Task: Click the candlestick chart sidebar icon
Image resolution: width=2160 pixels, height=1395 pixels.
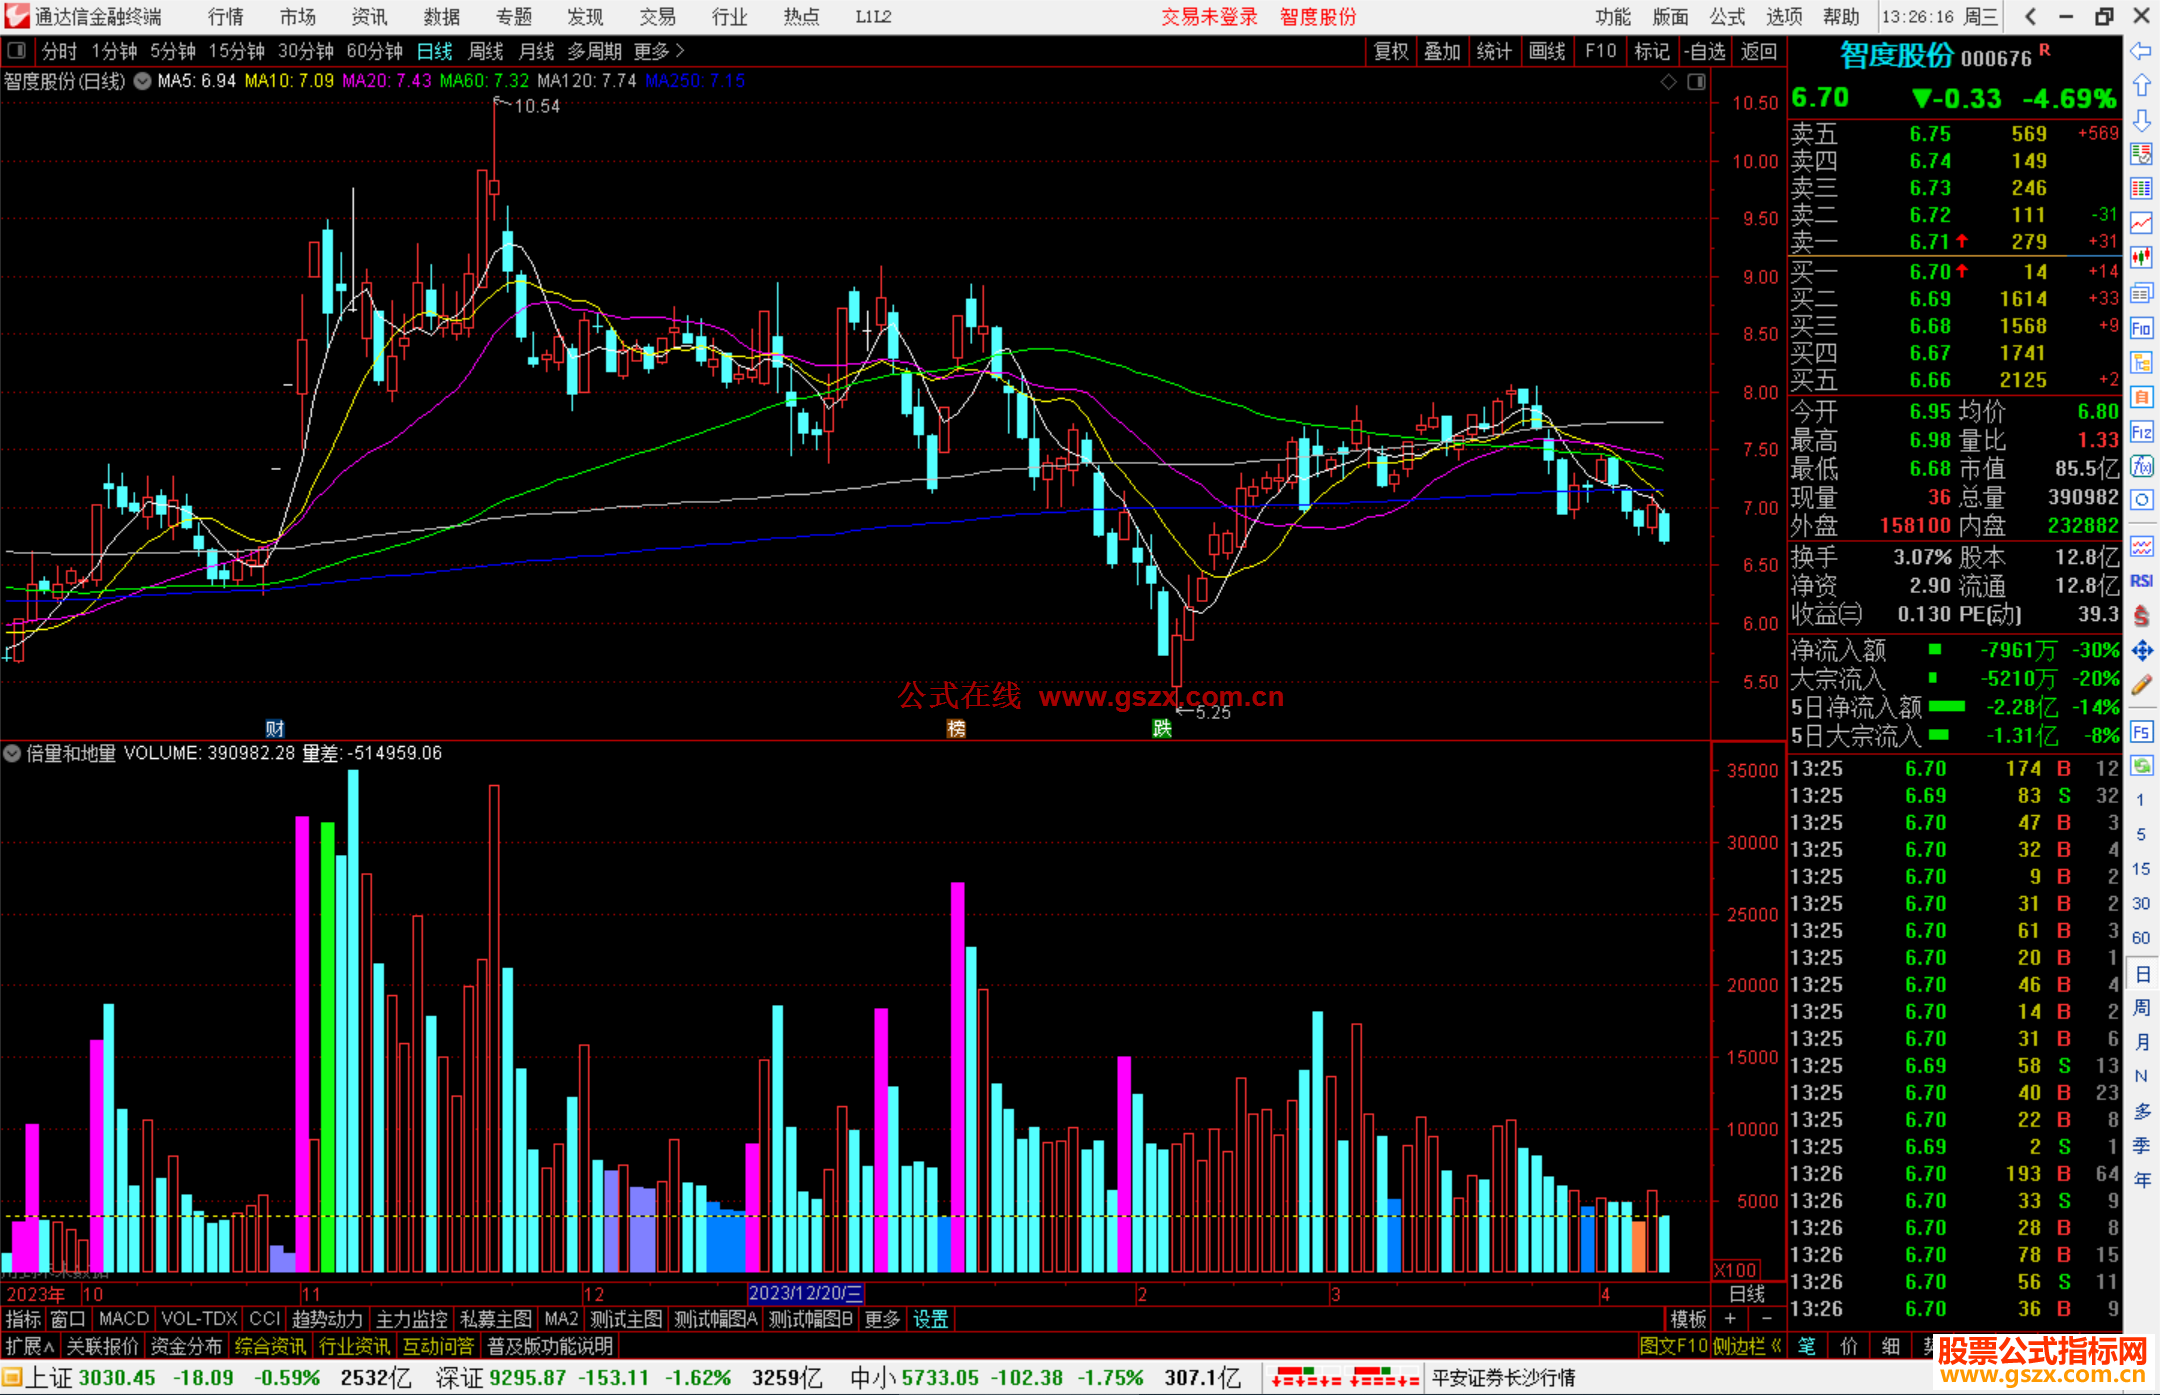Action: tap(2141, 257)
